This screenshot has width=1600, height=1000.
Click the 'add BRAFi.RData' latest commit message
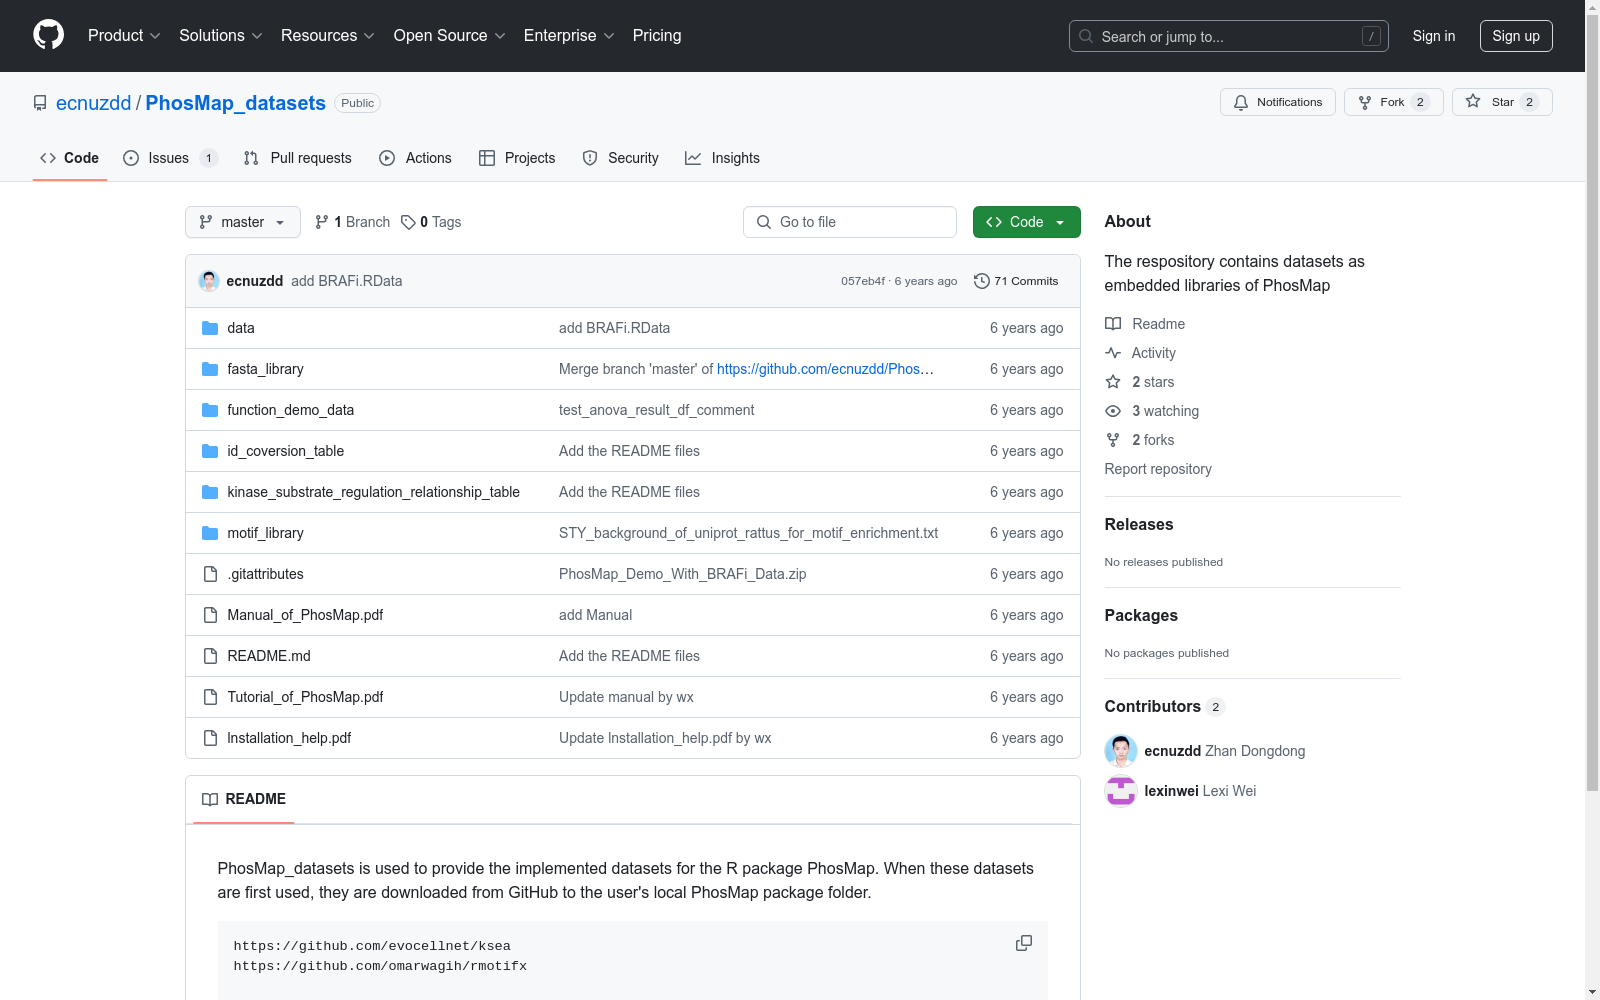tap(347, 281)
